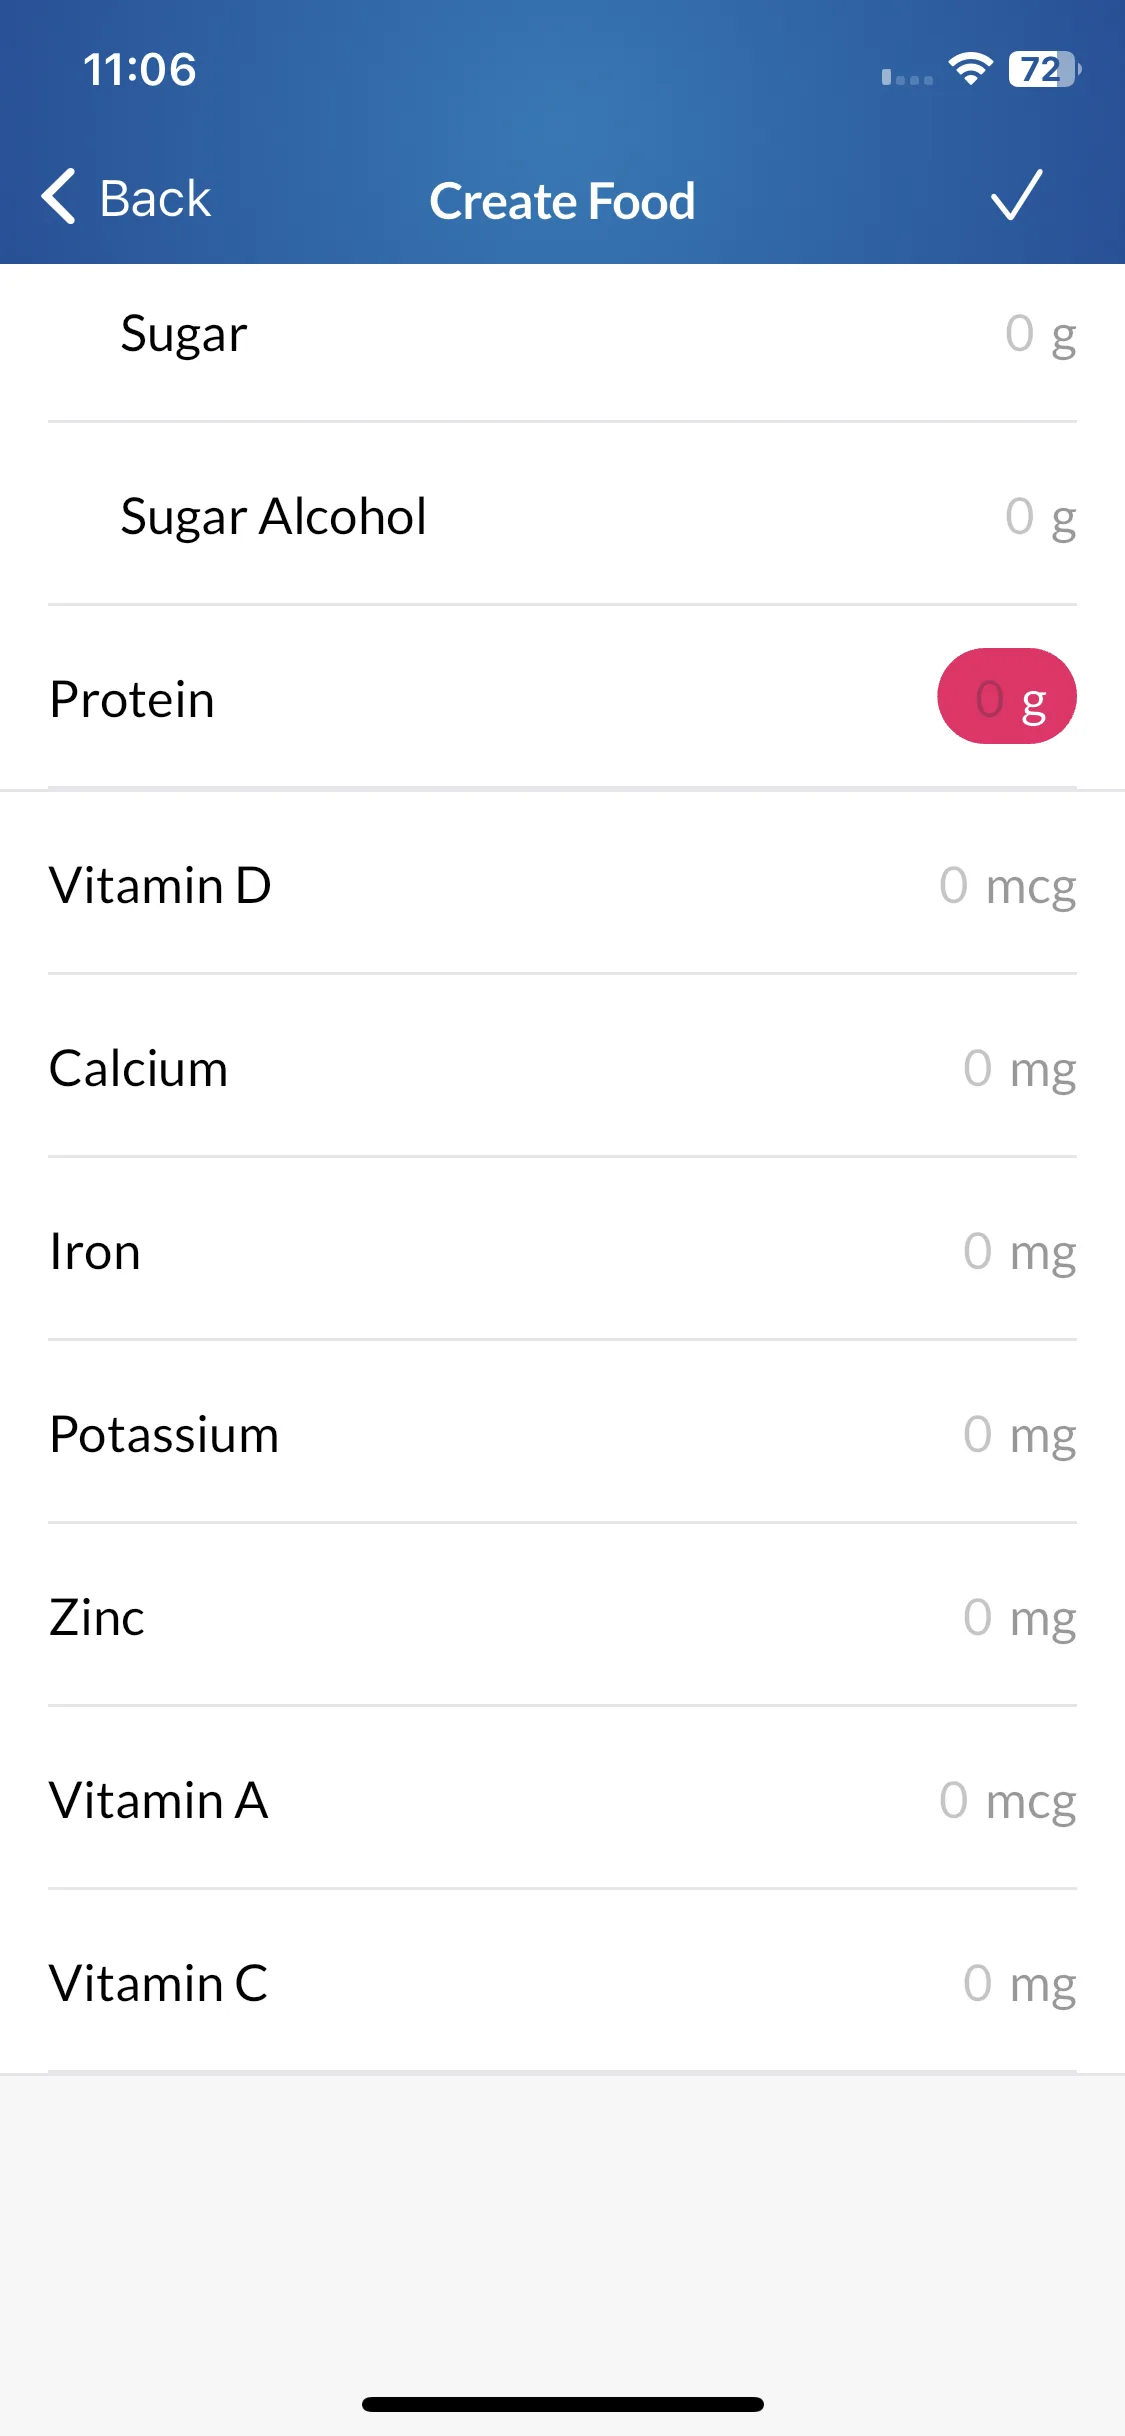The width and height of the screenshot is (1125, 2436).
Task: Tap the Create Food title
Action: click(x=562, y=201)
